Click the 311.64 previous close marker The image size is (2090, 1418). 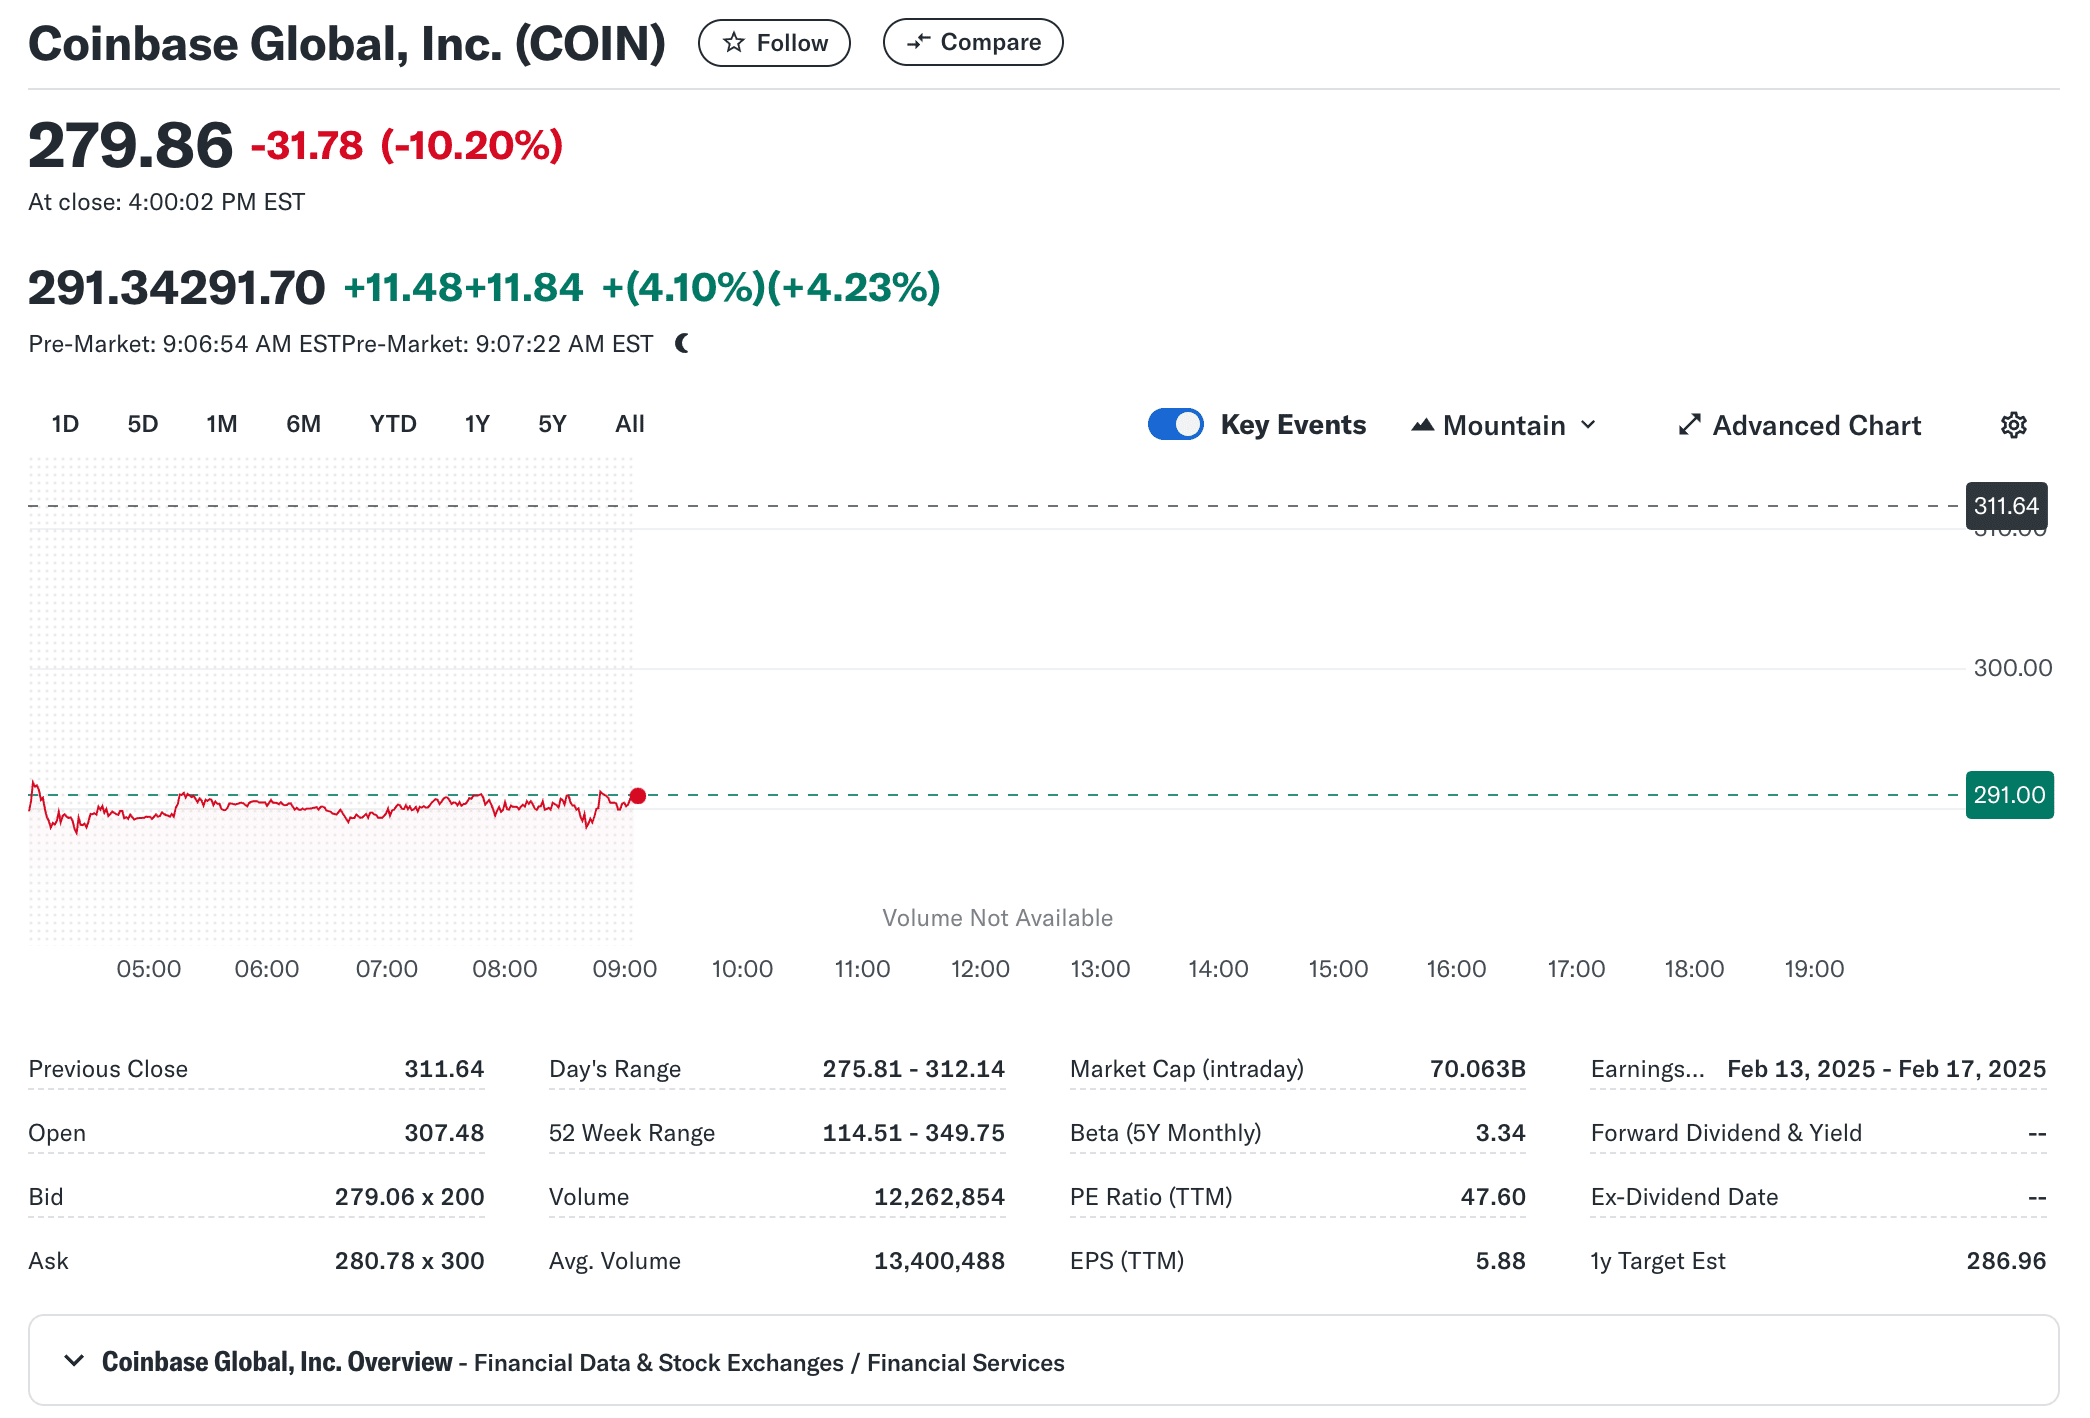pos(2006,506)
